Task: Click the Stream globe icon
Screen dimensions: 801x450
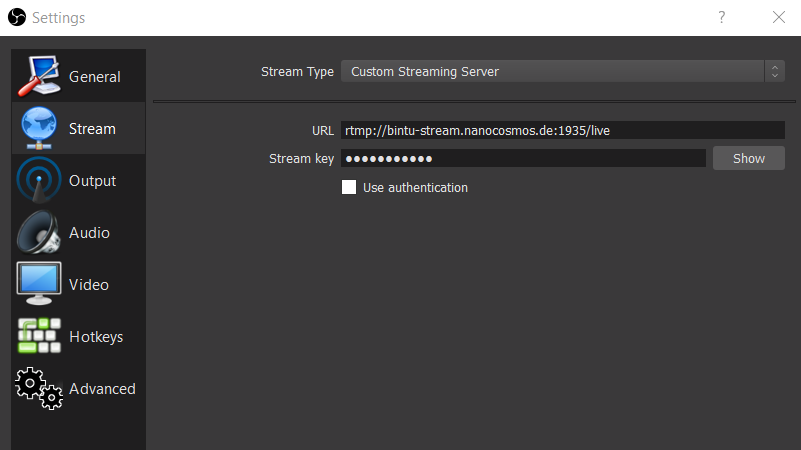Action: click(39, 128)
